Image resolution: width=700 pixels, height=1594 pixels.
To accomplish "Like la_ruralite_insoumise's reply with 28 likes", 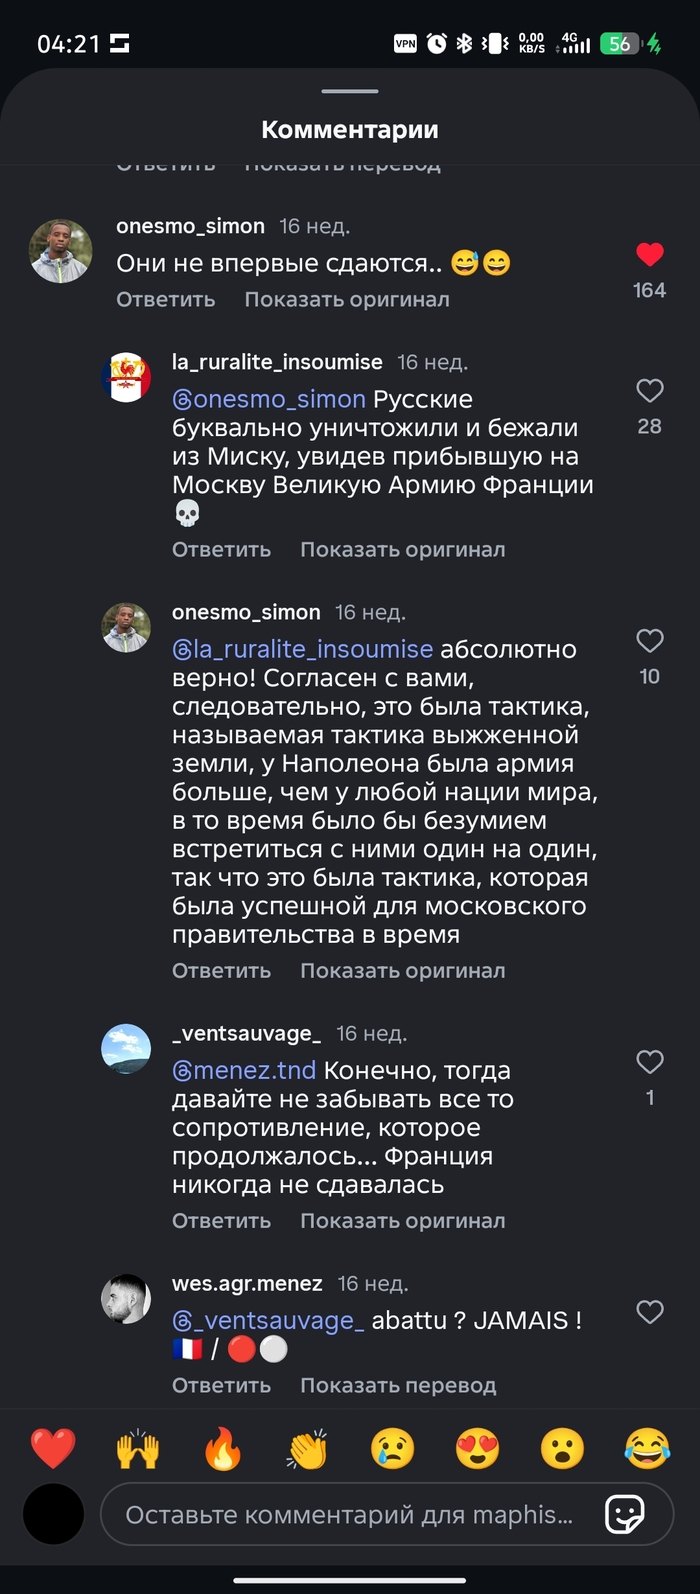I will click(x=650, y=391).
